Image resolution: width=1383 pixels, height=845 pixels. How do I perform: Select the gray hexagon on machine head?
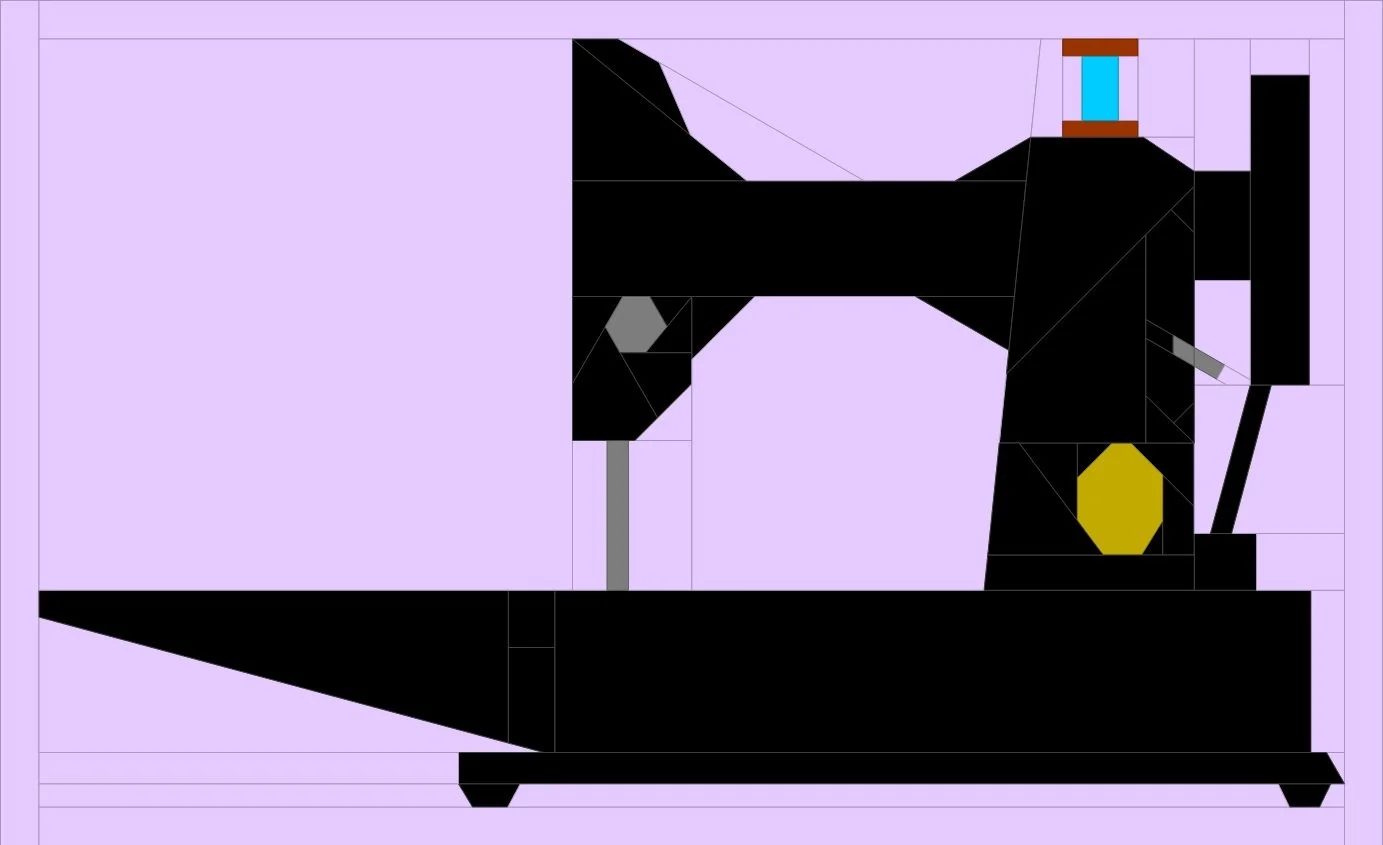click(x=636, y=324)
